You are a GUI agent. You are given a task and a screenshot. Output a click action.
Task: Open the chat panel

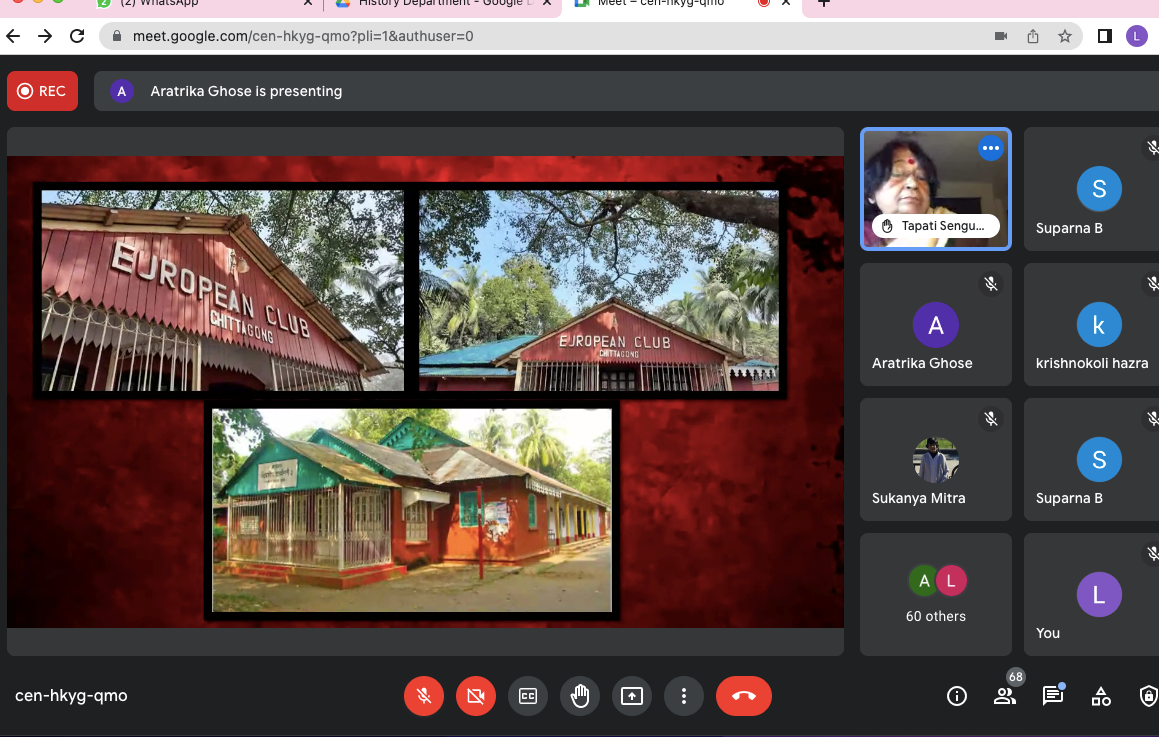pyautogui.click(x=1052, y=696)
